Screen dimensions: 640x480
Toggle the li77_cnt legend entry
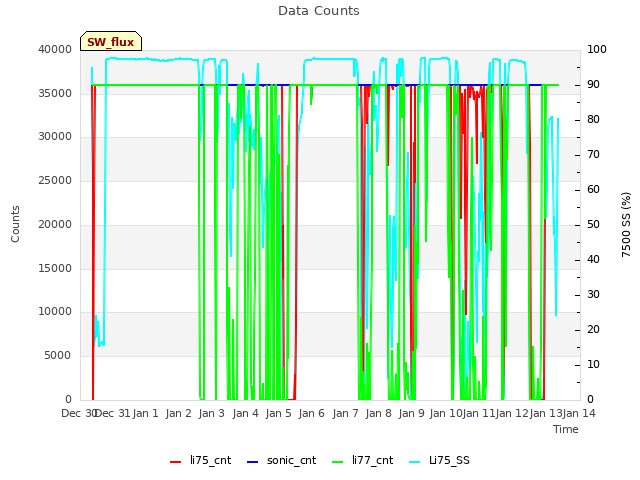click(362, 460)
